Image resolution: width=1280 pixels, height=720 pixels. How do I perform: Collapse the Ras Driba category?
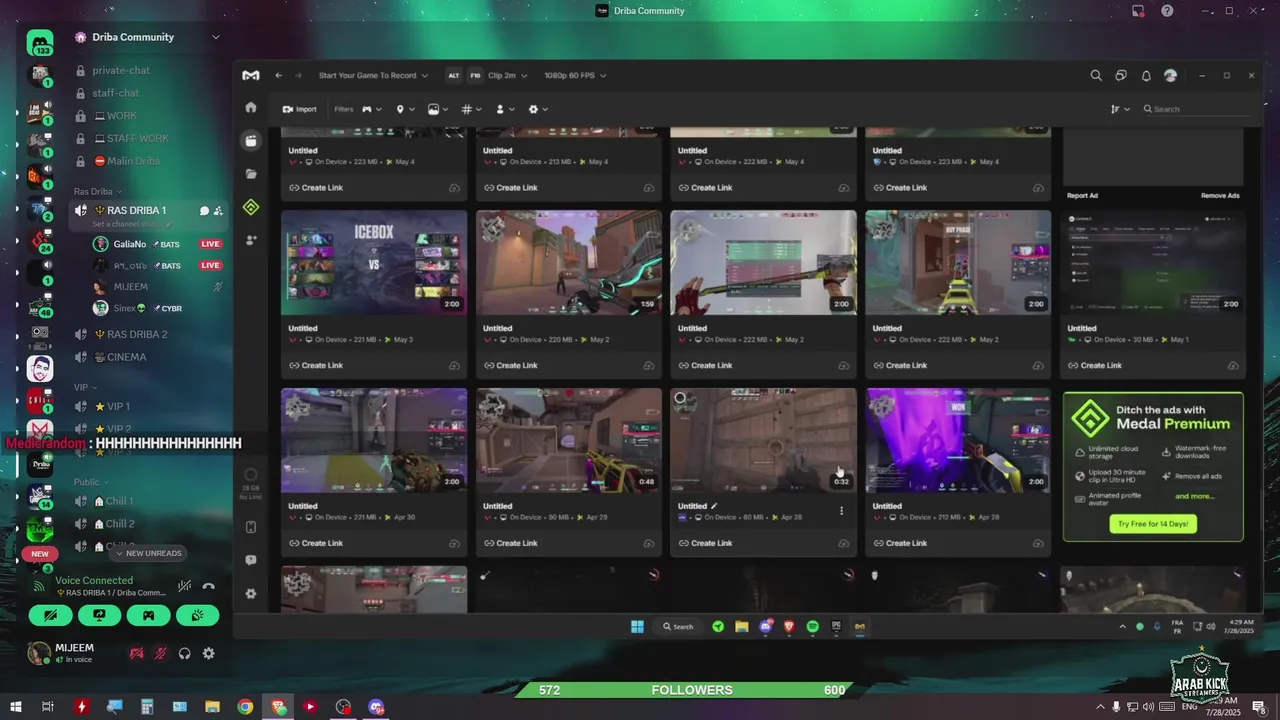(x=97, y=191)
